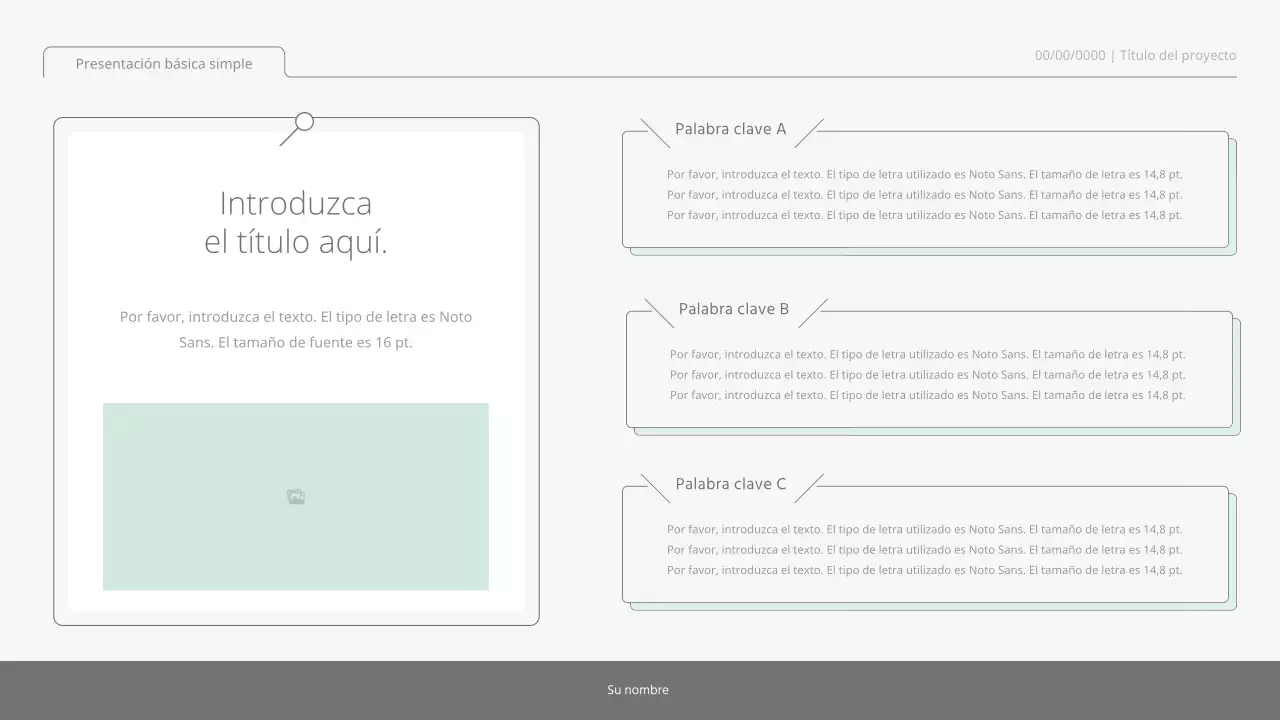Click the slash mark left of Palabra clave B
1280x720 pixels.
pyautogui.click(x=659, y=313)
